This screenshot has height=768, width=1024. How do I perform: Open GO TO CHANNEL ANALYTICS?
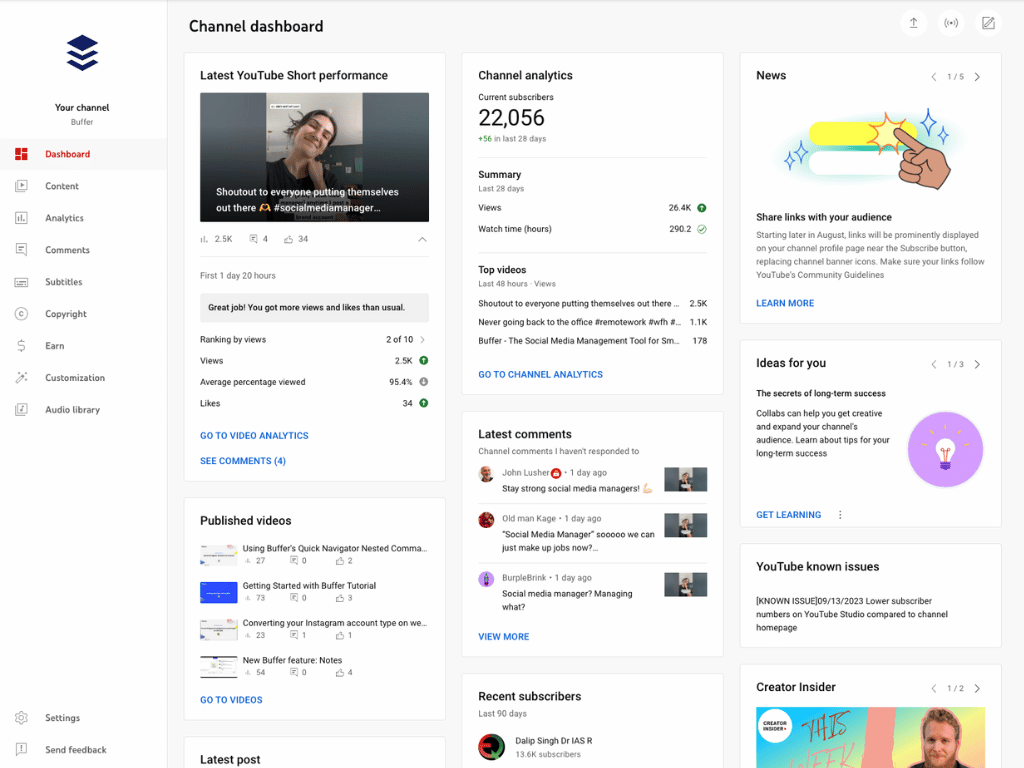[x=540, y=374]
